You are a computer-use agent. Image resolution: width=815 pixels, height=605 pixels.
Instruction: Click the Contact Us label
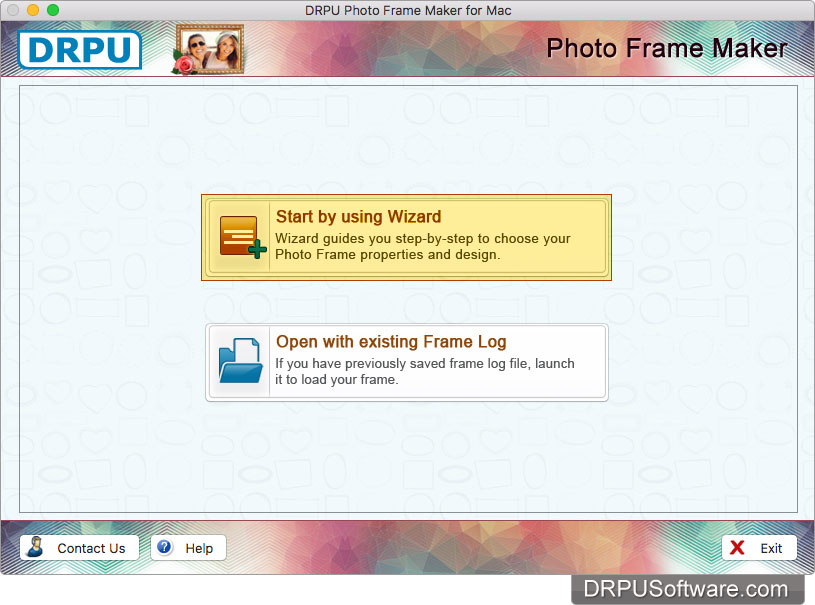point(91,548)
